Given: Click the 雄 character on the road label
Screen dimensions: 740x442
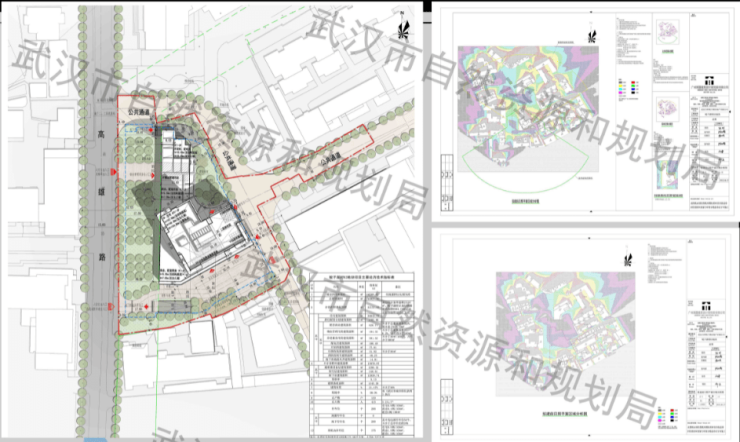Looking at the screenshot, I should 101,192.
